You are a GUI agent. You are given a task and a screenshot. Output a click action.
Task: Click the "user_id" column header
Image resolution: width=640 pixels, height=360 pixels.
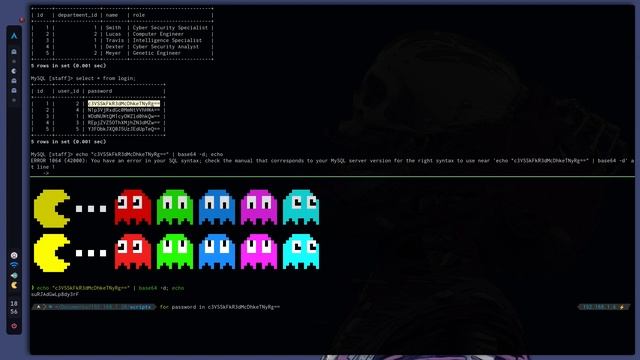(x=68, y=91)
